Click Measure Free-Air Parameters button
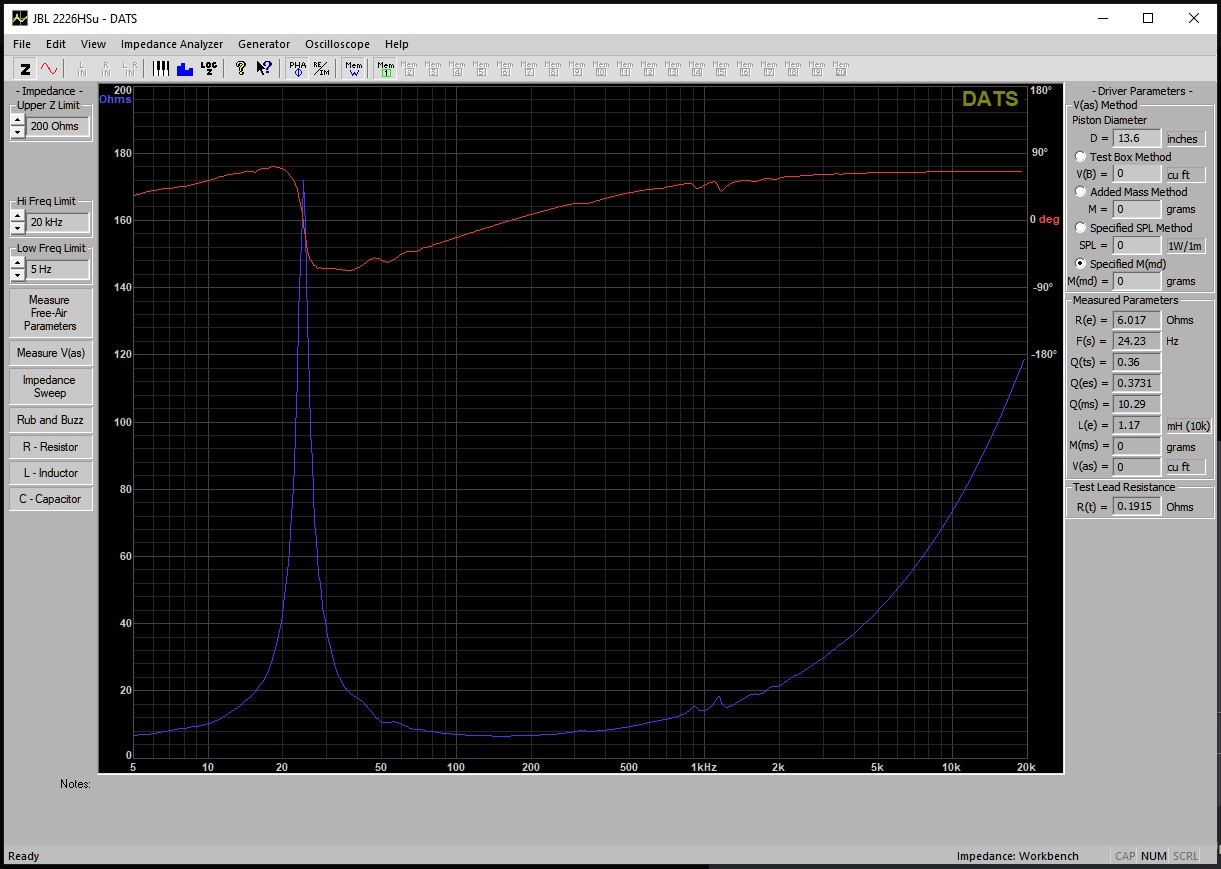 (x=50, y=313)
